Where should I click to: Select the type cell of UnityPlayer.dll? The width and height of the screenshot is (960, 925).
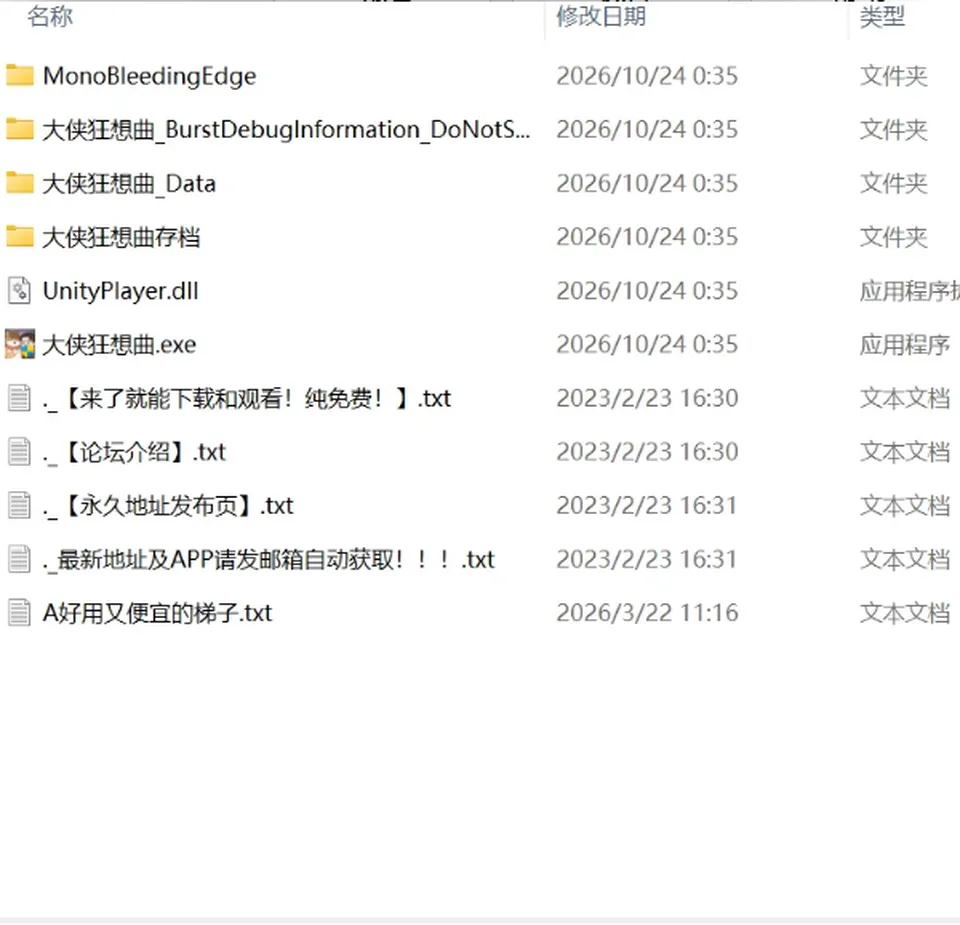[x=910, y=291]
